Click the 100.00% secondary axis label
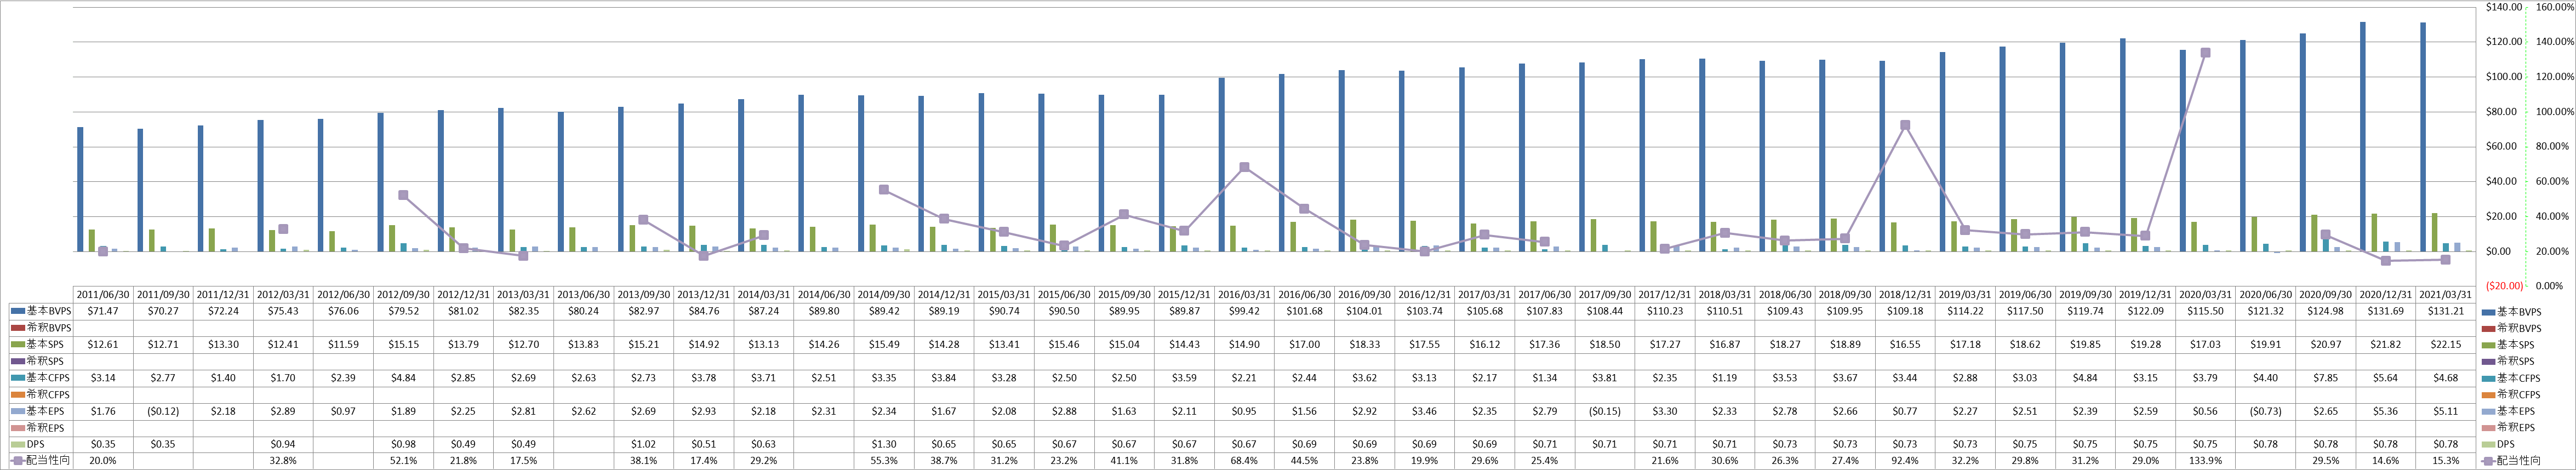Viewport: 2576px width, 470px height. [2554, 111]
